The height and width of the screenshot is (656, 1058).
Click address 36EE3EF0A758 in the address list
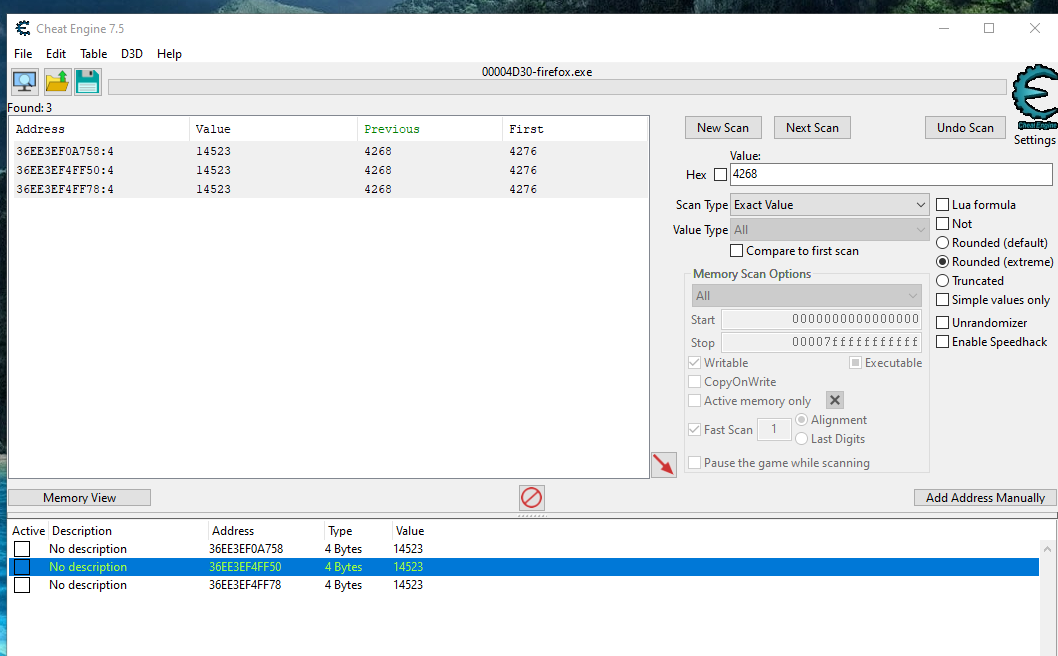(246, 549)
